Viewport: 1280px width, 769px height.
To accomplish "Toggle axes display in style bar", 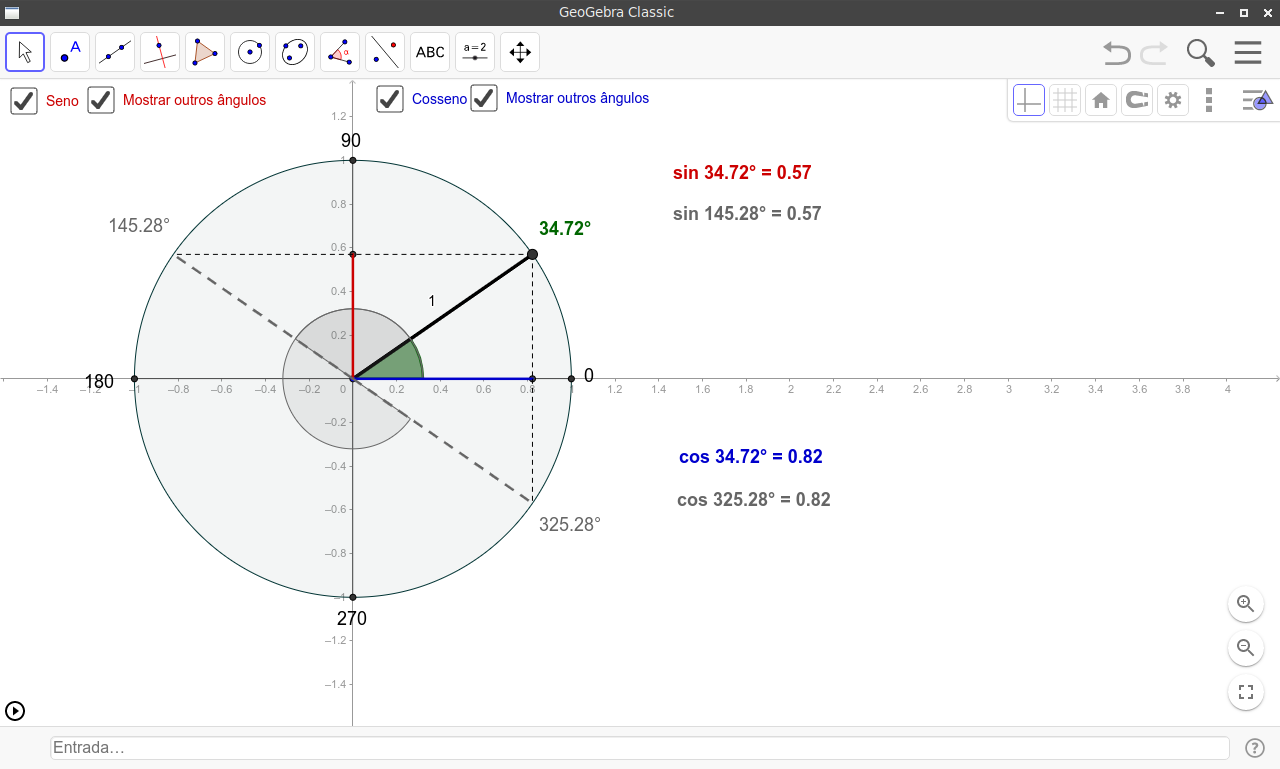I will point(1029,100).
